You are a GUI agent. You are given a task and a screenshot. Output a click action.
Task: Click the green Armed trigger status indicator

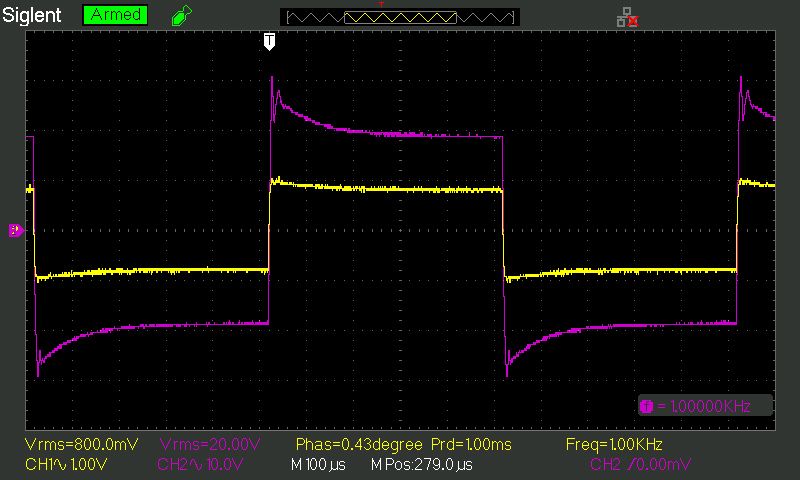tap(115, 15)
